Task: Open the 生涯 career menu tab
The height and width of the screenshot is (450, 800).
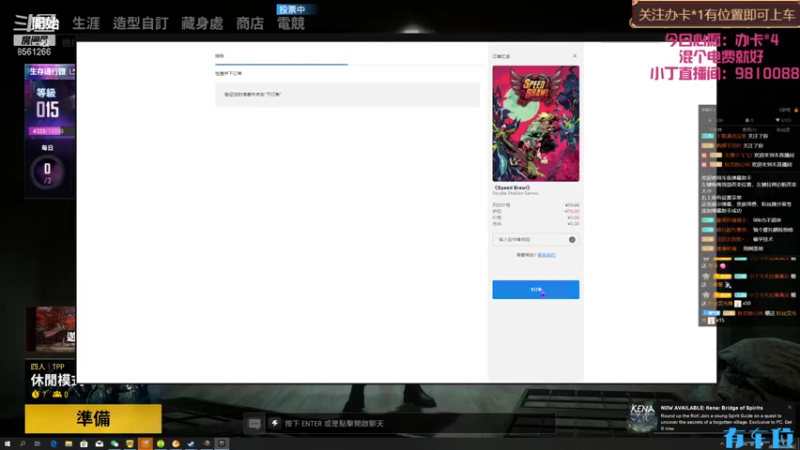Action: [86, 23]
